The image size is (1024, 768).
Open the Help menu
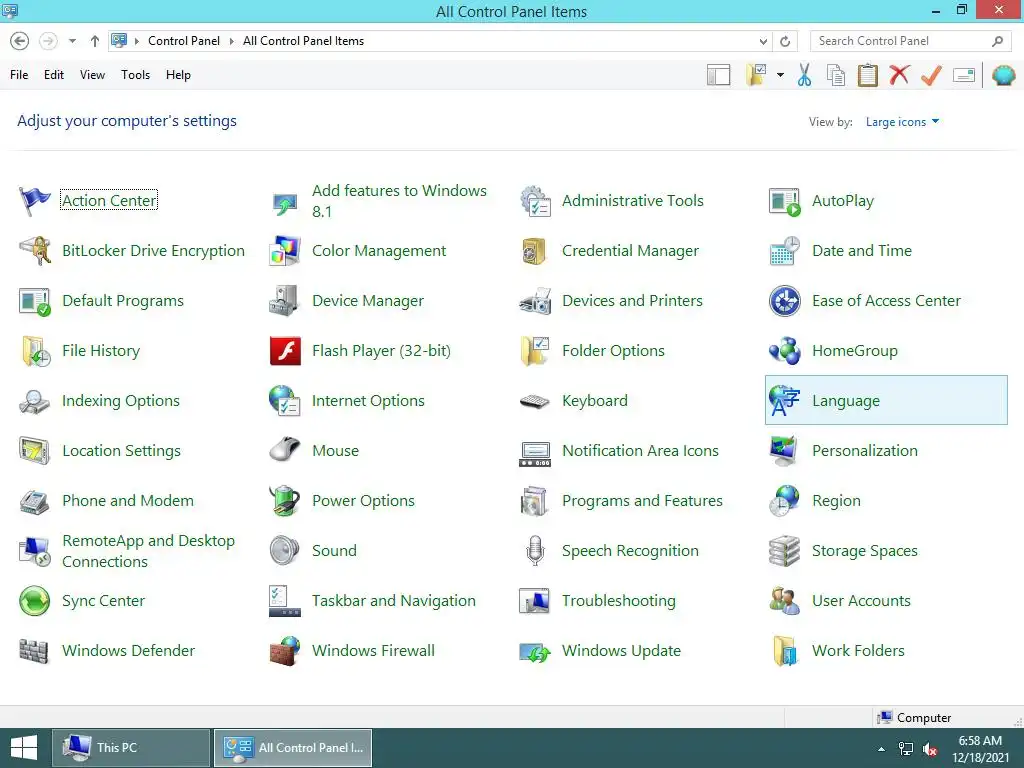[x=178, y=75]
